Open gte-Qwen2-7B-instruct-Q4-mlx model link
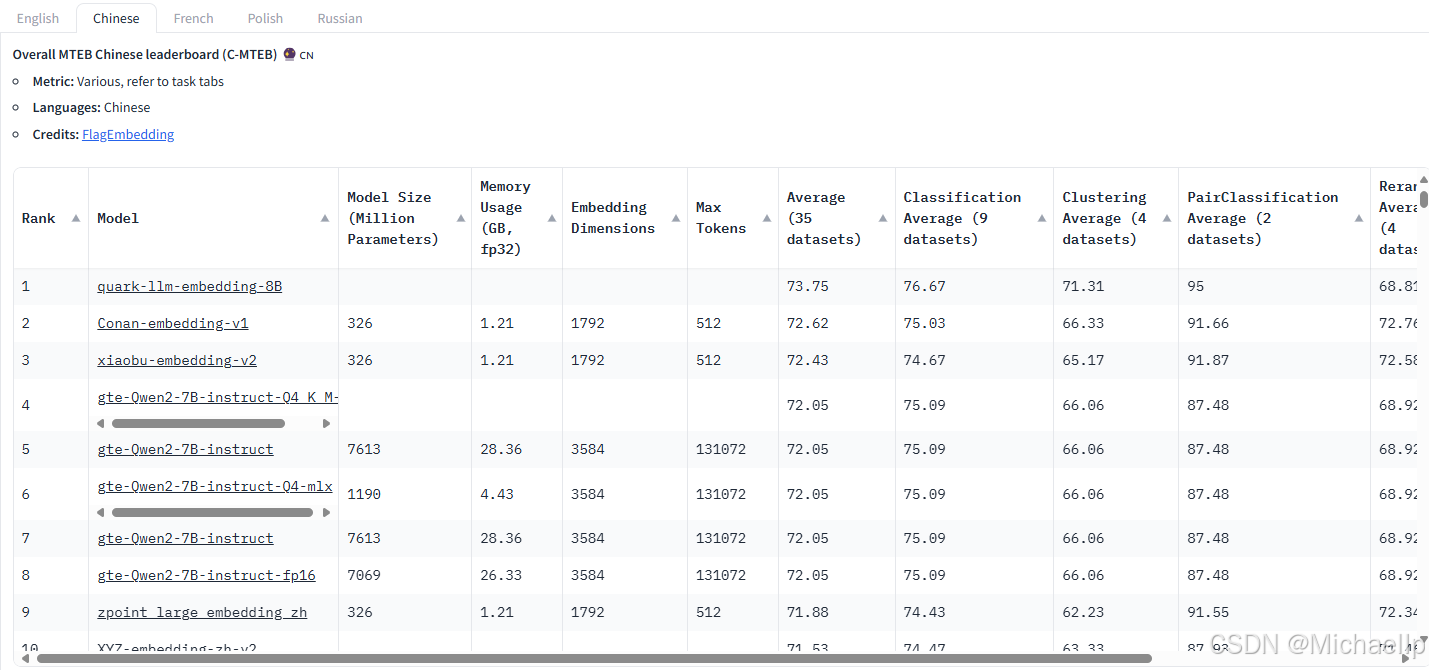1429x670 pixels. tap(215, 486)
